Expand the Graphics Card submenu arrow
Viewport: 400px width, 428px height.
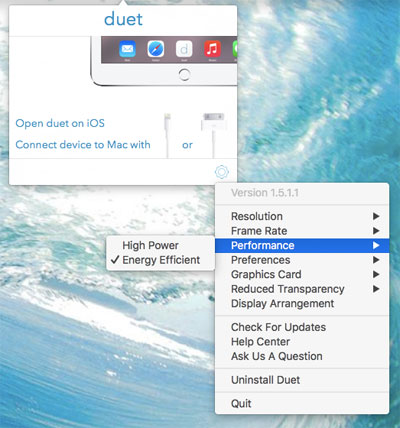point(376,274)
